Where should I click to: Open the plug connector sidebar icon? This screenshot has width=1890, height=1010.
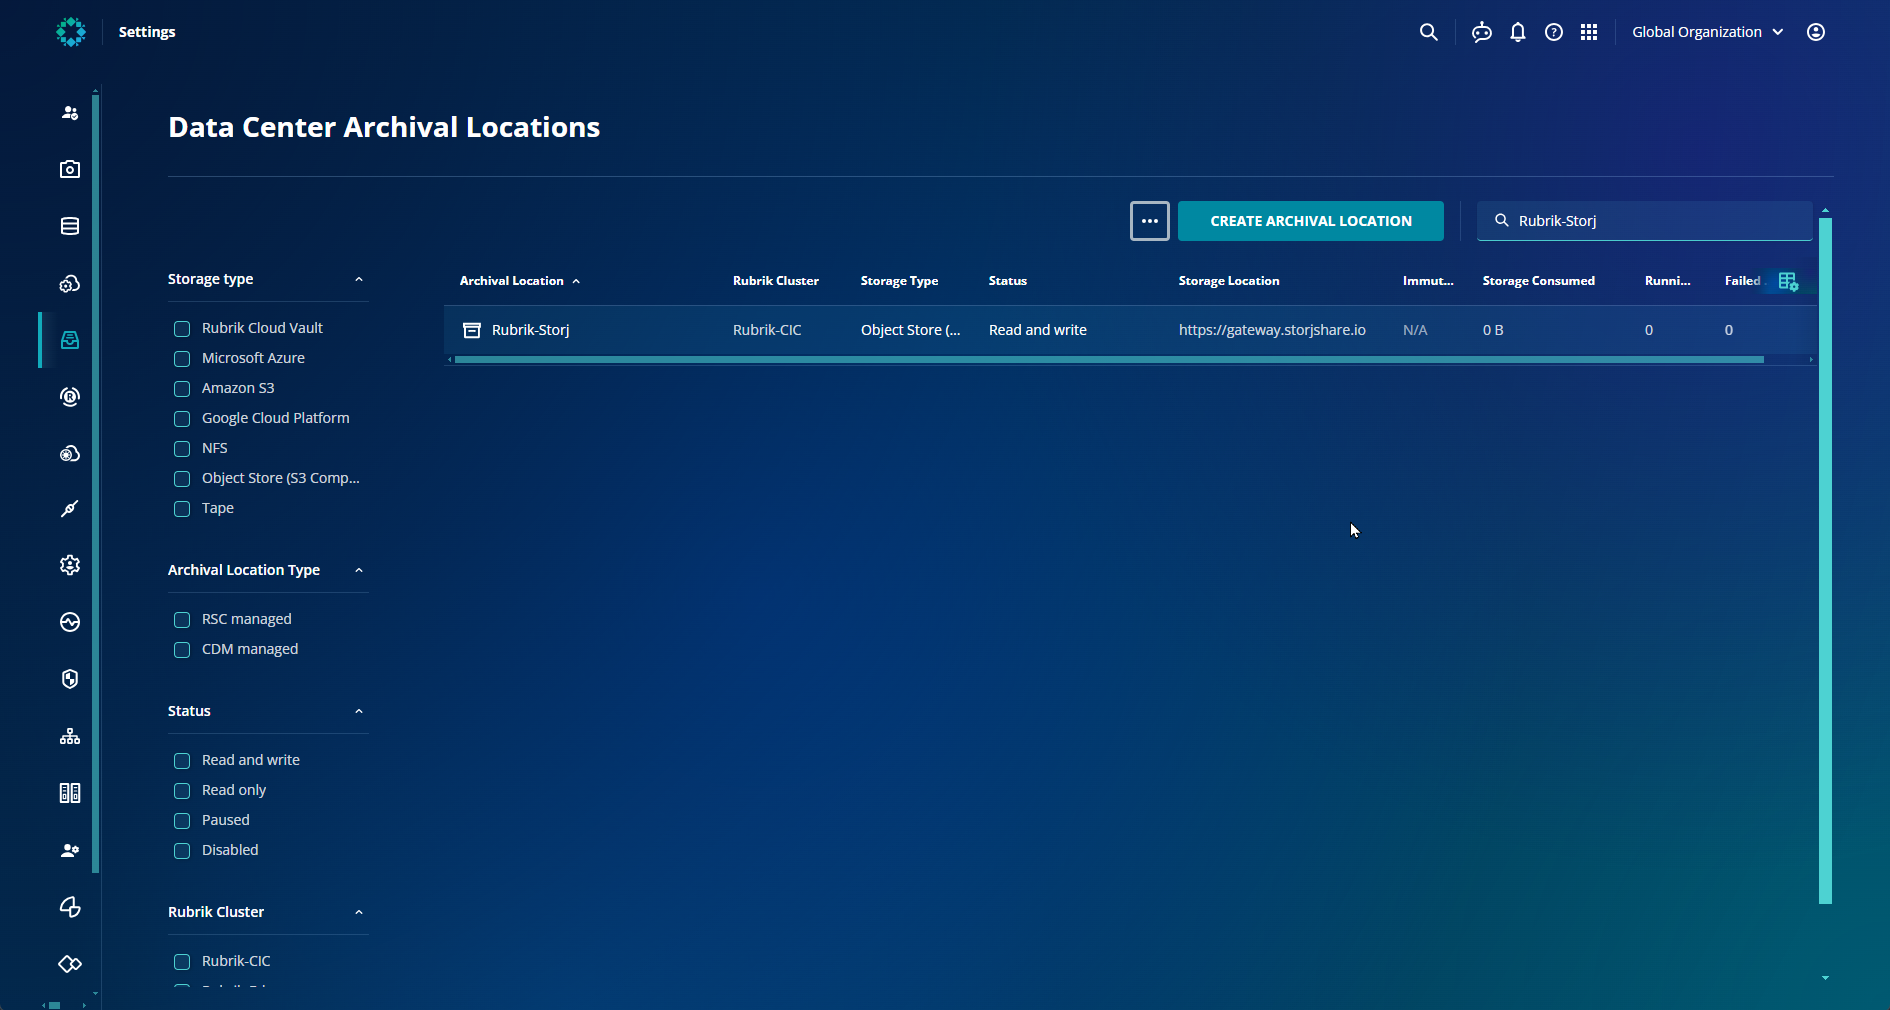point(70,509)
